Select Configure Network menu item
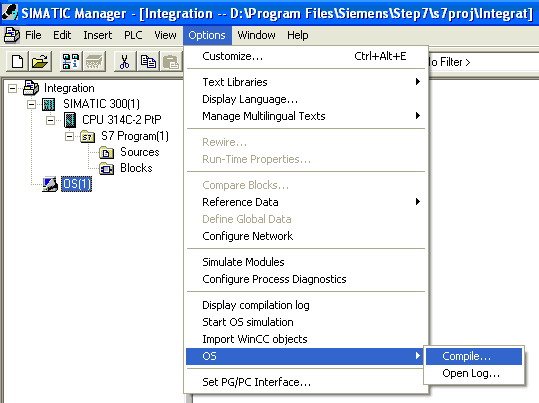Viewport: 539px width, 403px height. tap(306, 236)
